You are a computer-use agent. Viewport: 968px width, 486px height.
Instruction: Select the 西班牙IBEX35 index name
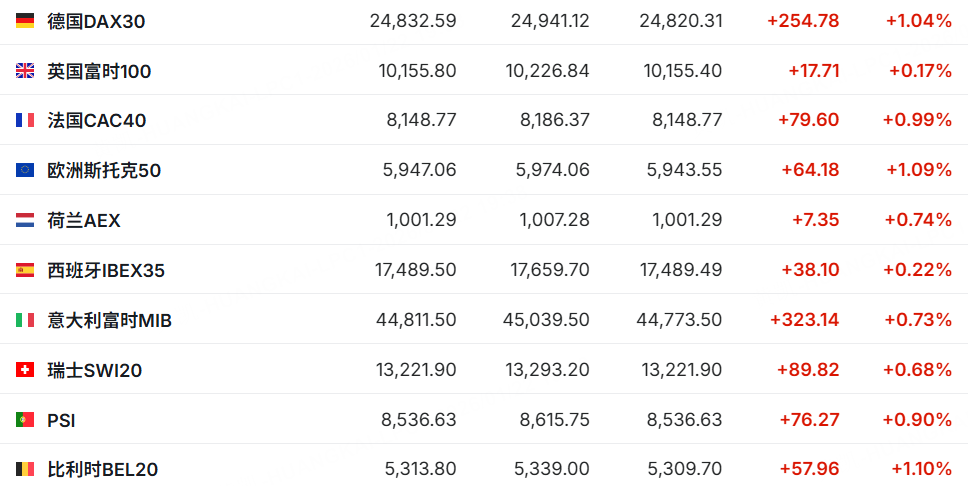pos(106,270)
